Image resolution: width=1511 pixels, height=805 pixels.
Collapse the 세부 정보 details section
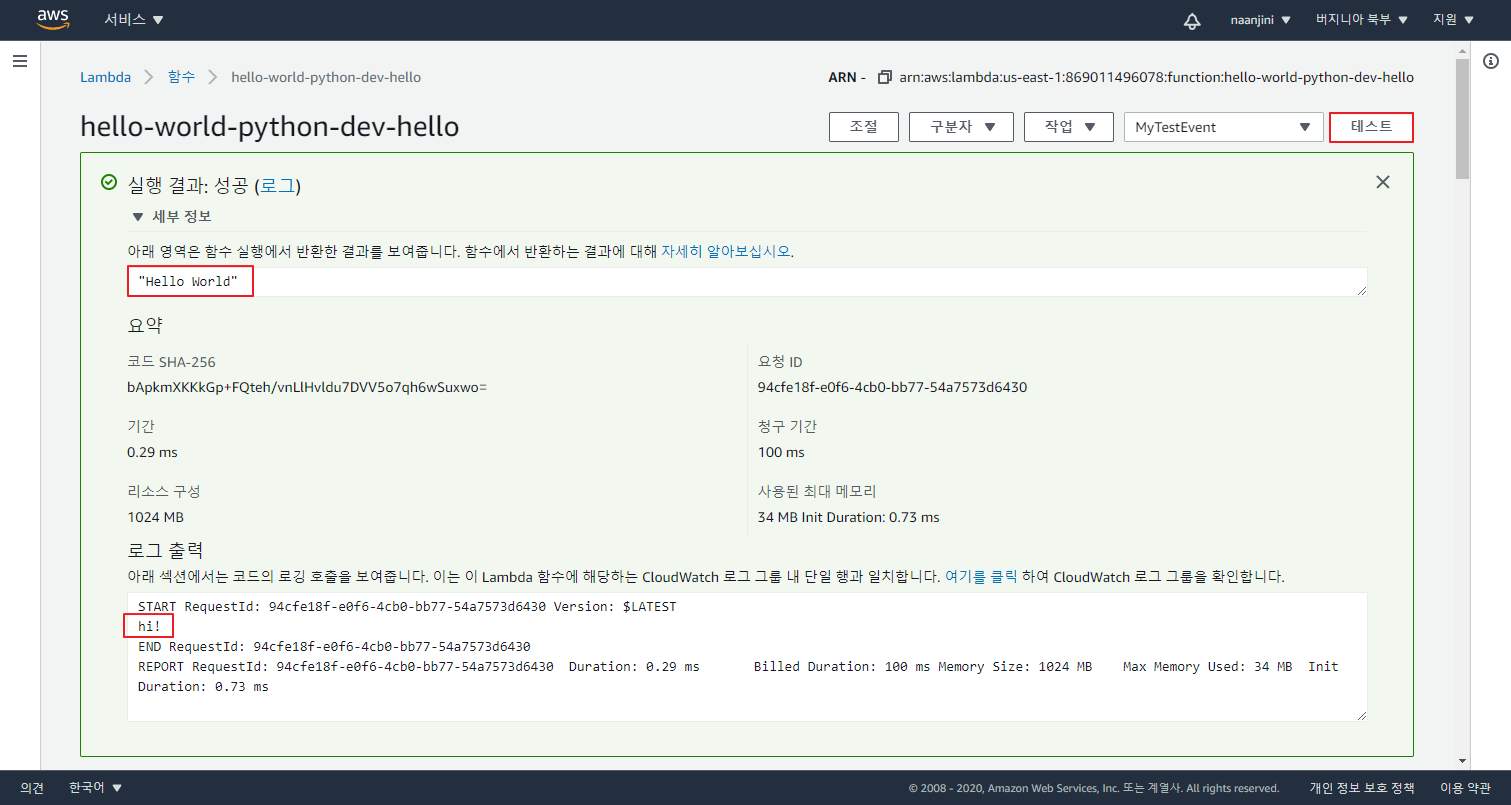coord(170,217)
